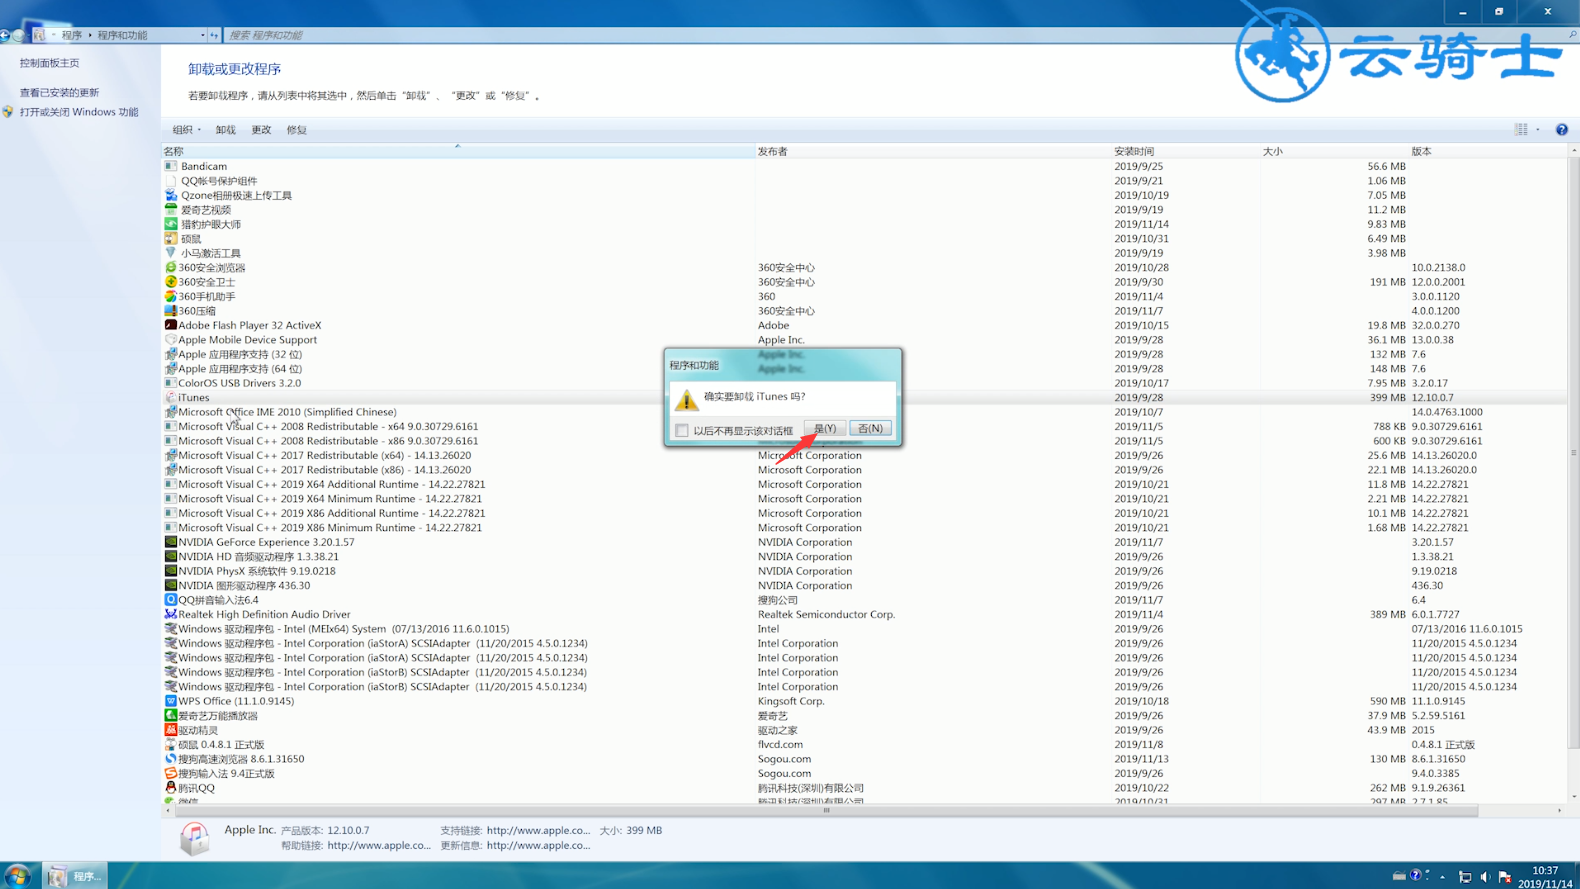The height and width of the screenshot is (889, 1580).
Task: Click the 卸载 (Uninstall) toolbar button
Action: tap(226, 130)
